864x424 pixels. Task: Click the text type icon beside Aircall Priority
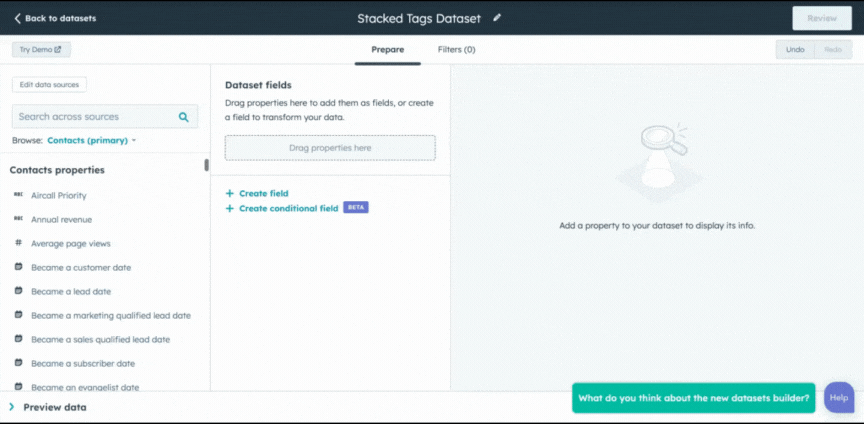(19, 196)
